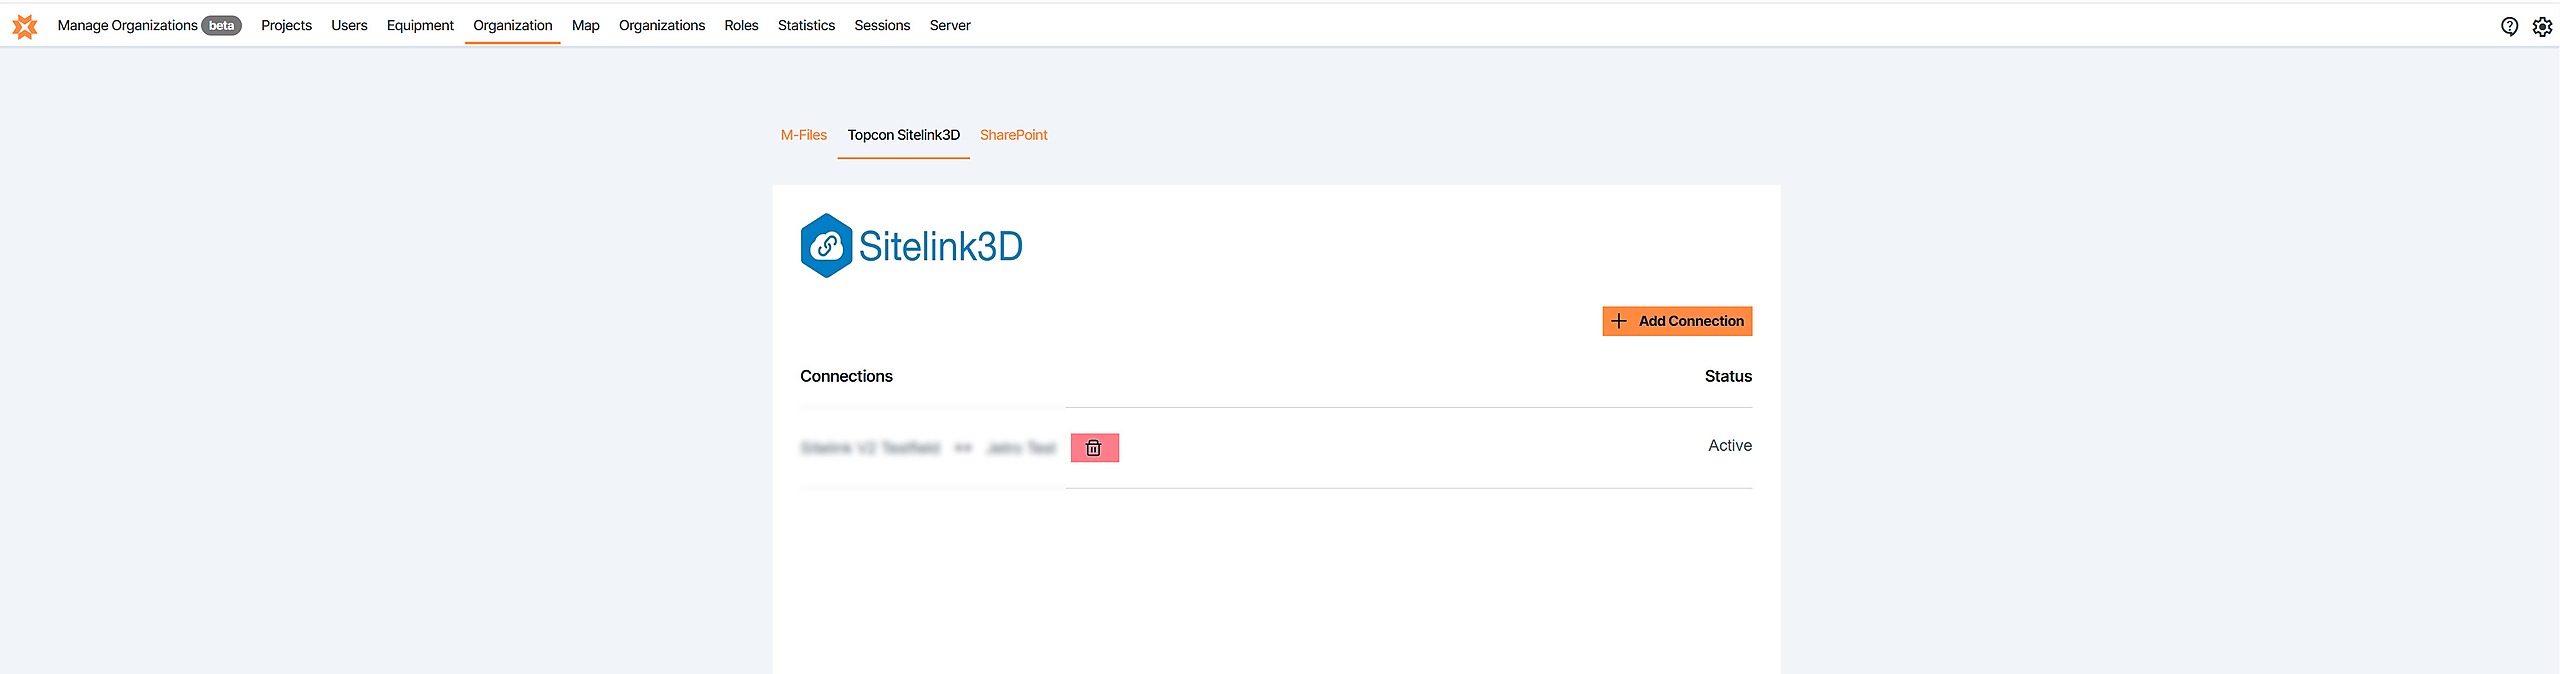2560x674 pixels.
Task: Click the Add Connection button
Action: point(1677,321)
